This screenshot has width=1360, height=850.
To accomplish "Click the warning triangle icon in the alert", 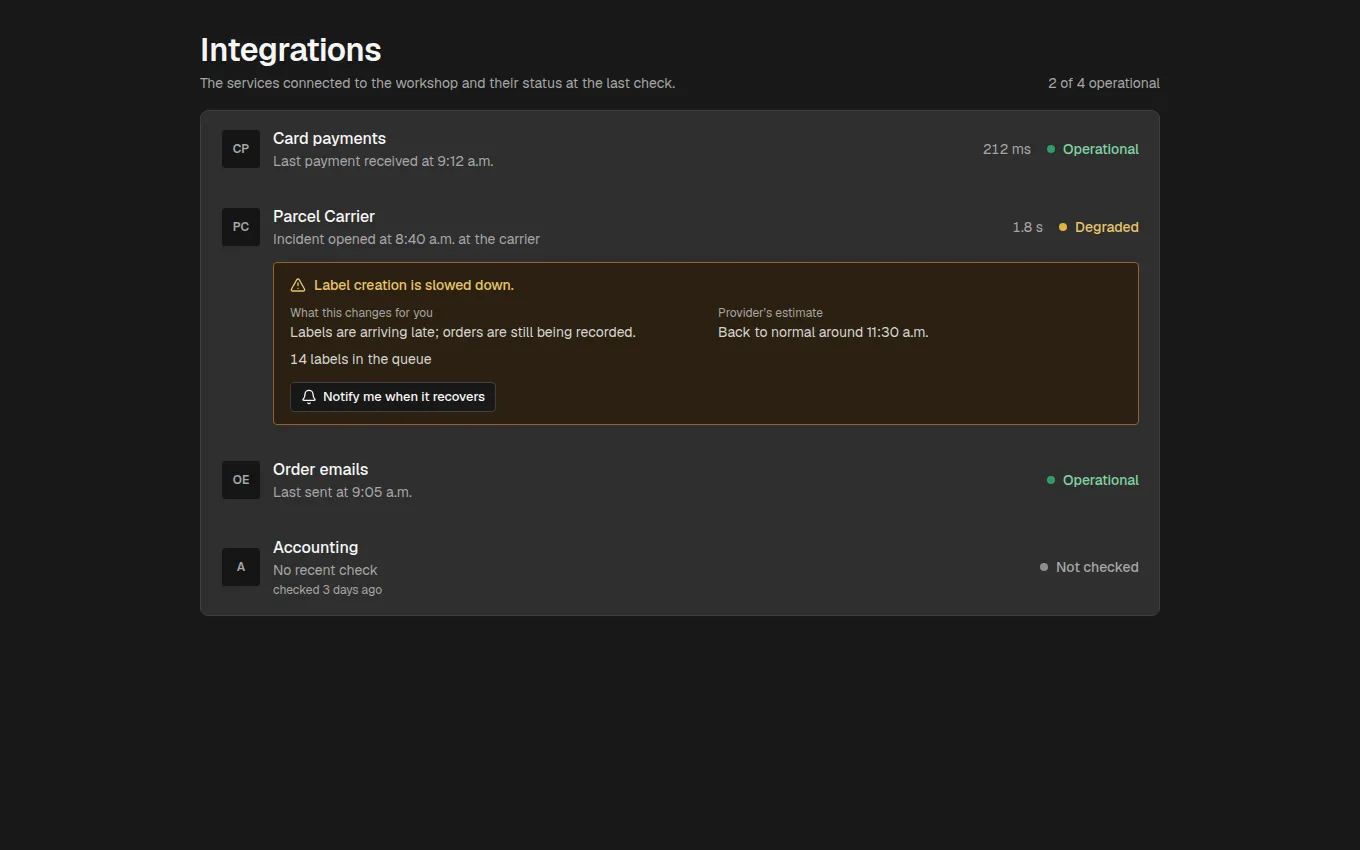I will tap(298, 285).
